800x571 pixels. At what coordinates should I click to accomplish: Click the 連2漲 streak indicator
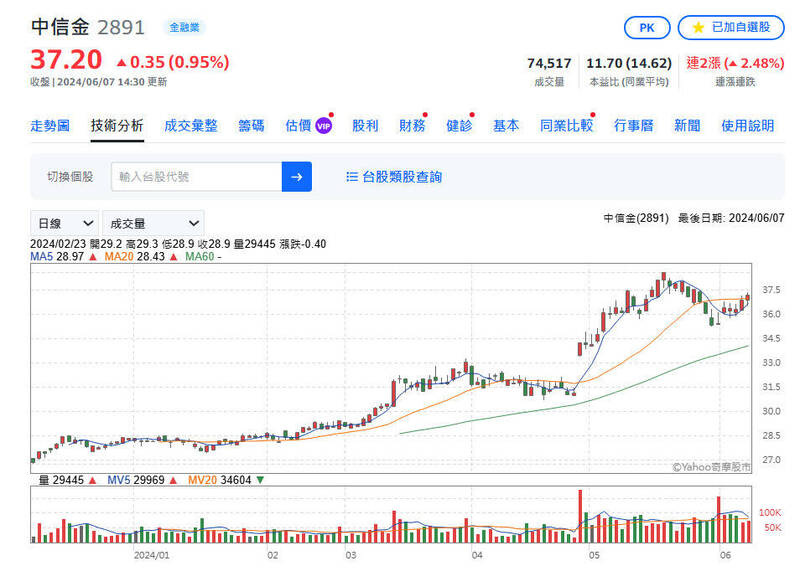click(735, 63)
